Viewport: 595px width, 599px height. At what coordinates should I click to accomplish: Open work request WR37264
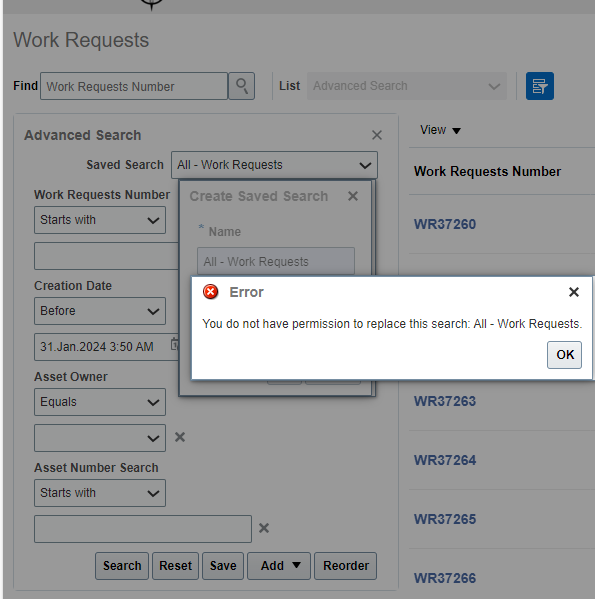point(445,460)
